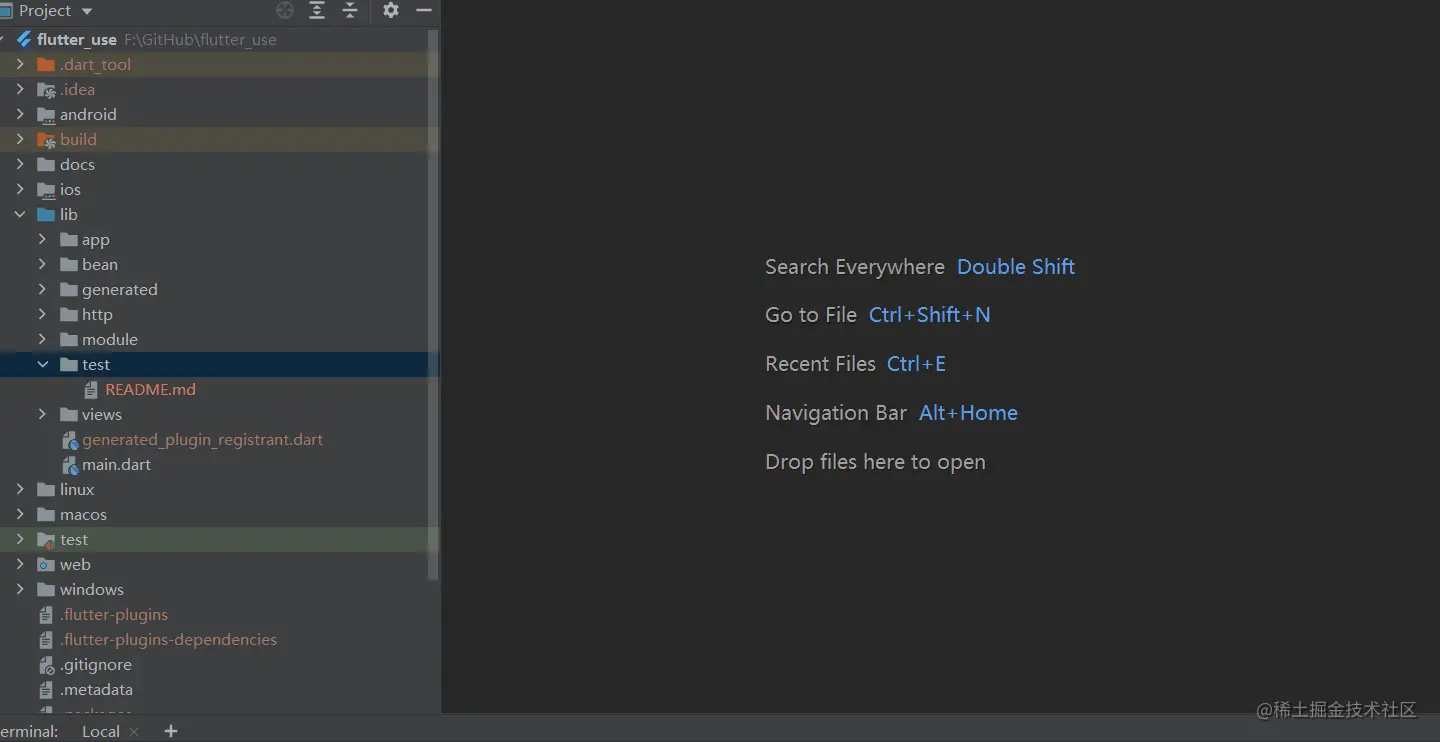Click the linux folder icon
The width and height of the screenshot is (1440, 742).
click(45, 490)
